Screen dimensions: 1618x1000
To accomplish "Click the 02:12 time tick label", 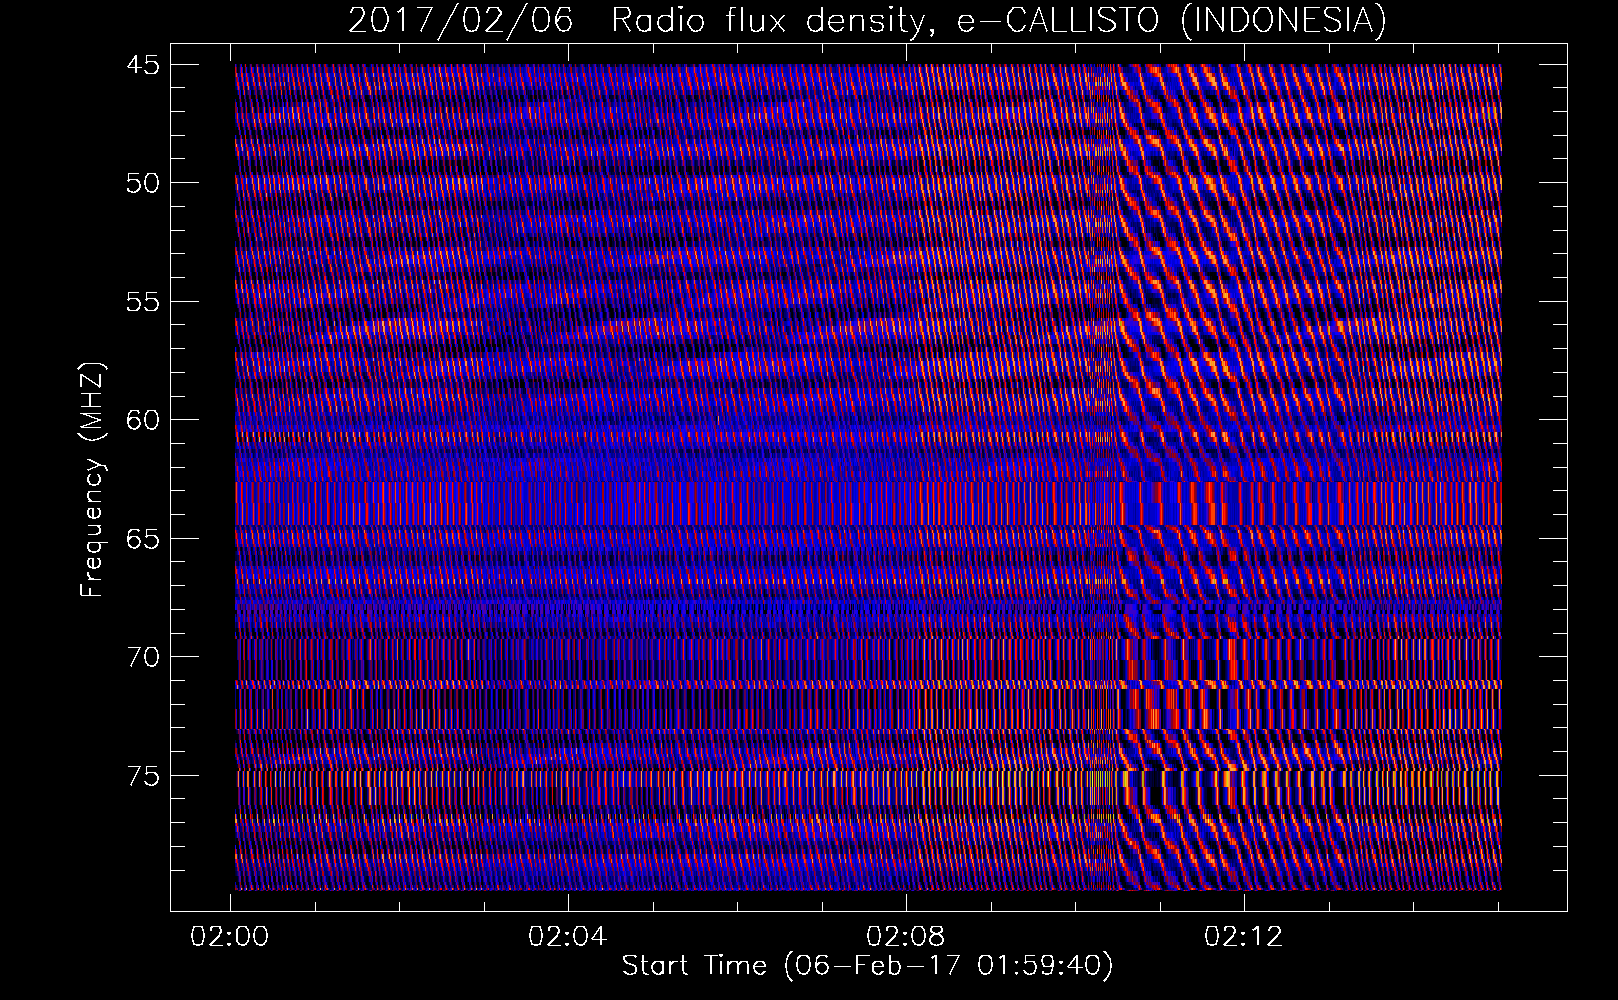I will coord(1243,937).
